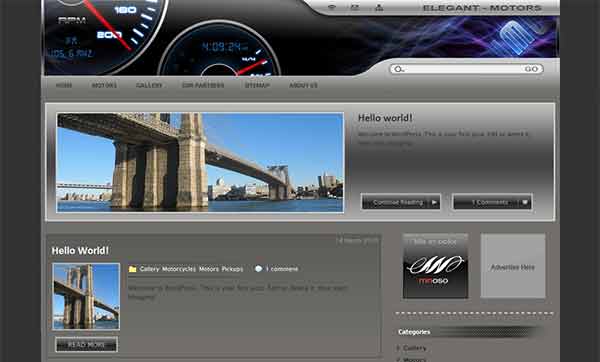600x362 pixels.
Task: Click the arrow icon on Comments button
Action: click(x=525, y=202)
